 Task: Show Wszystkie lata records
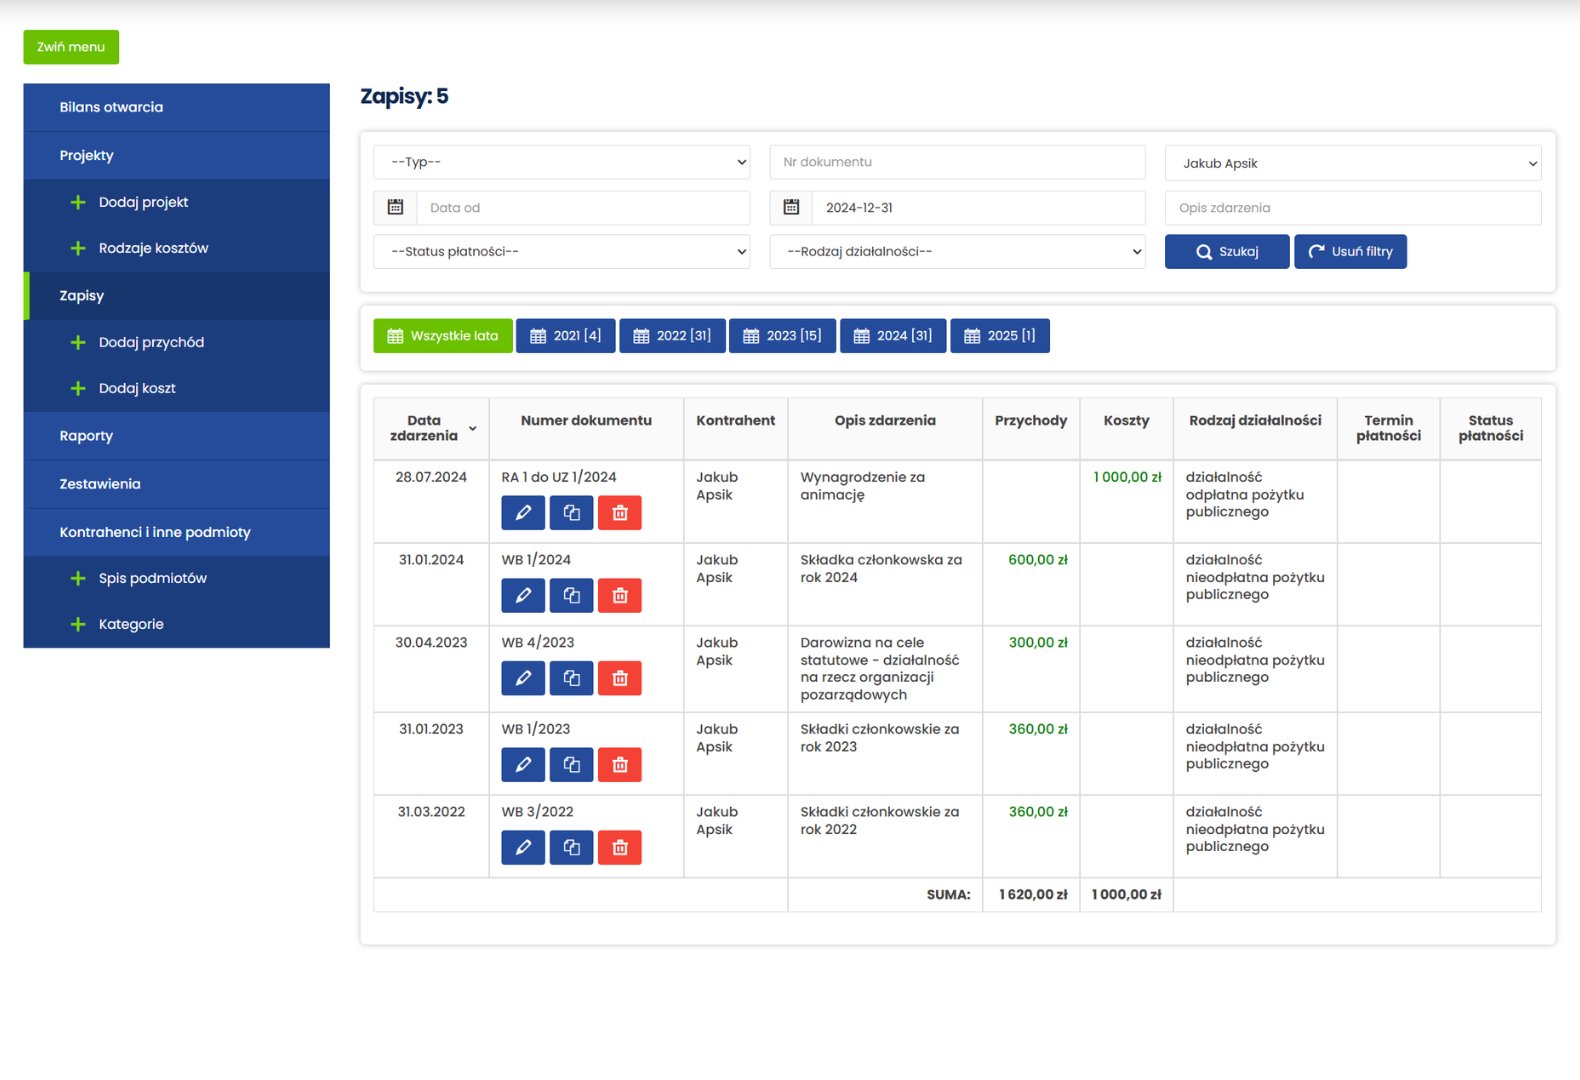click(443, 336)
